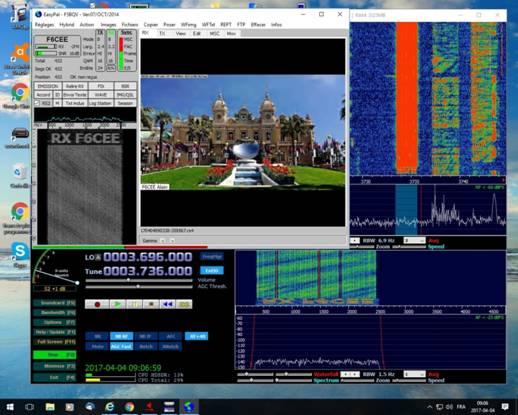The image size is (518, 415).
Task: Rewind using the blue double-arrow button
Action: point(168,304)
